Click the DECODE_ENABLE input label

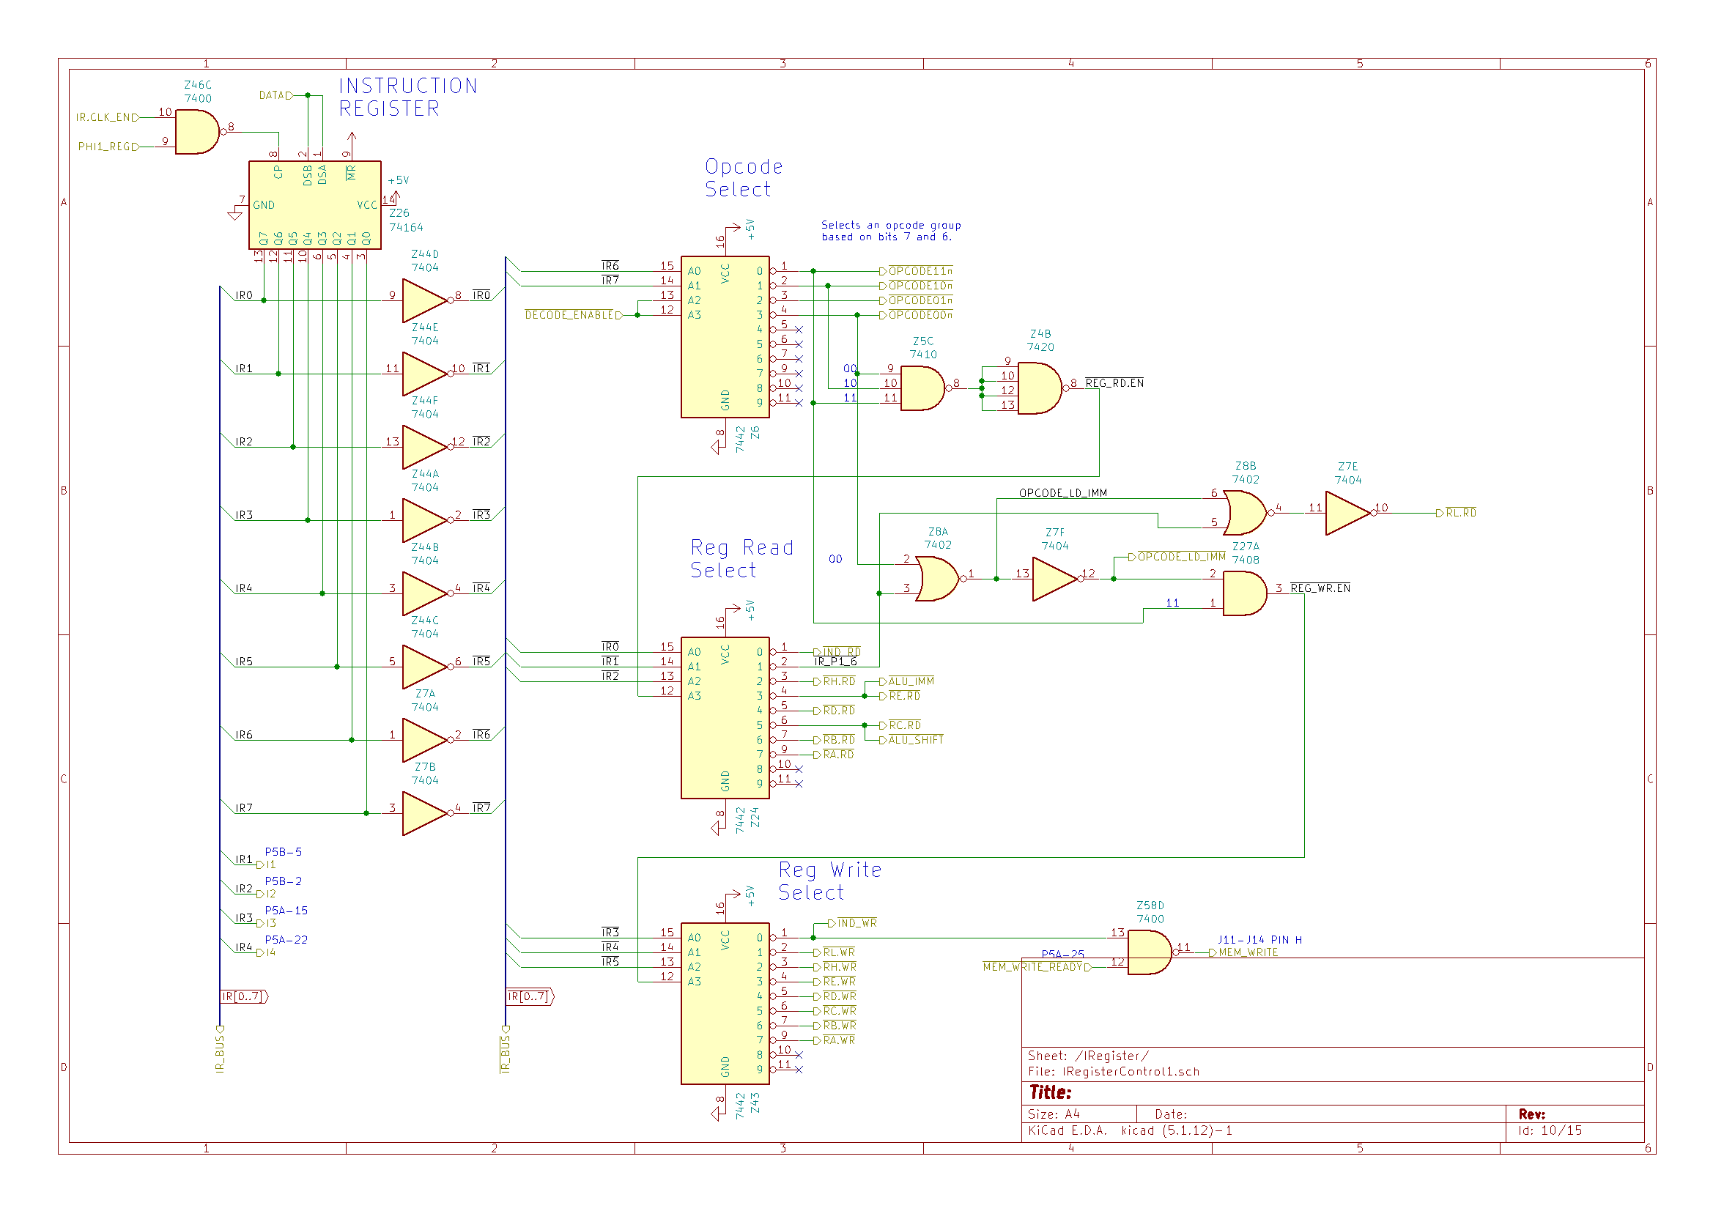[572, 315]
